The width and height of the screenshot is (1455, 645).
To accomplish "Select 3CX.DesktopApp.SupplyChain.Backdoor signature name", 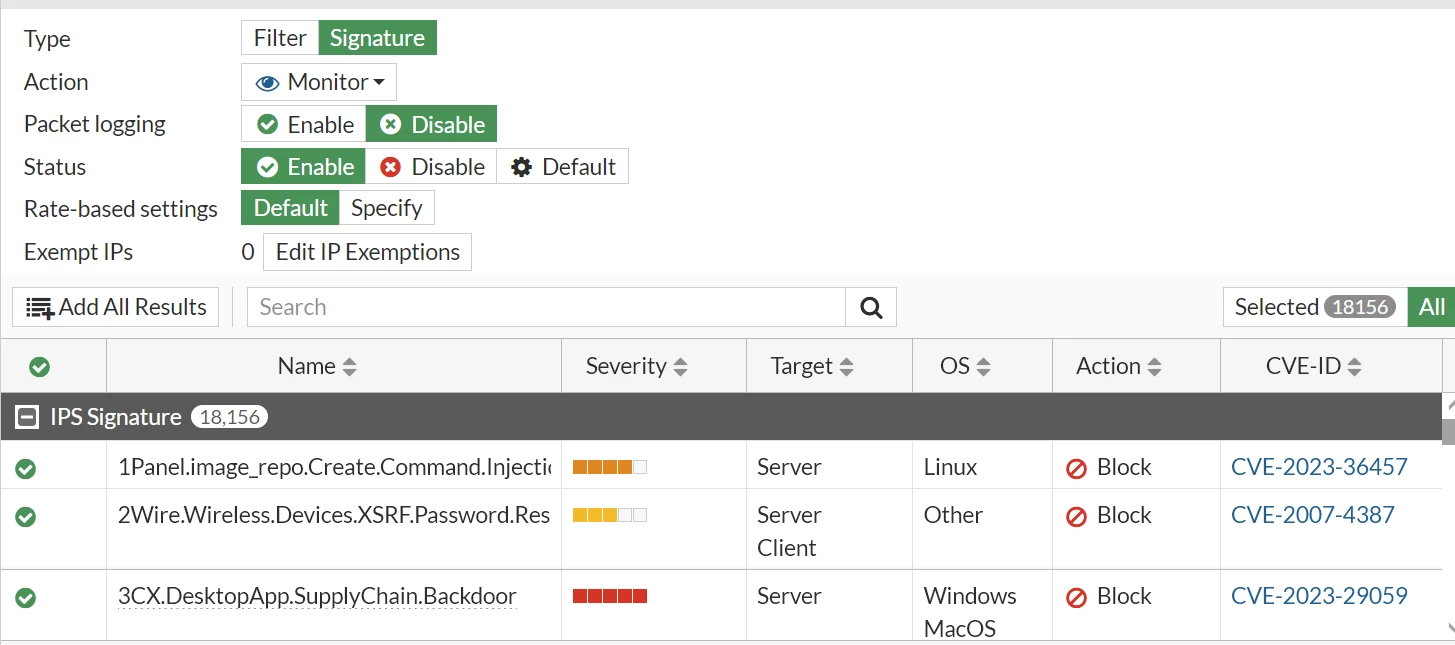I will coord(317,596).
